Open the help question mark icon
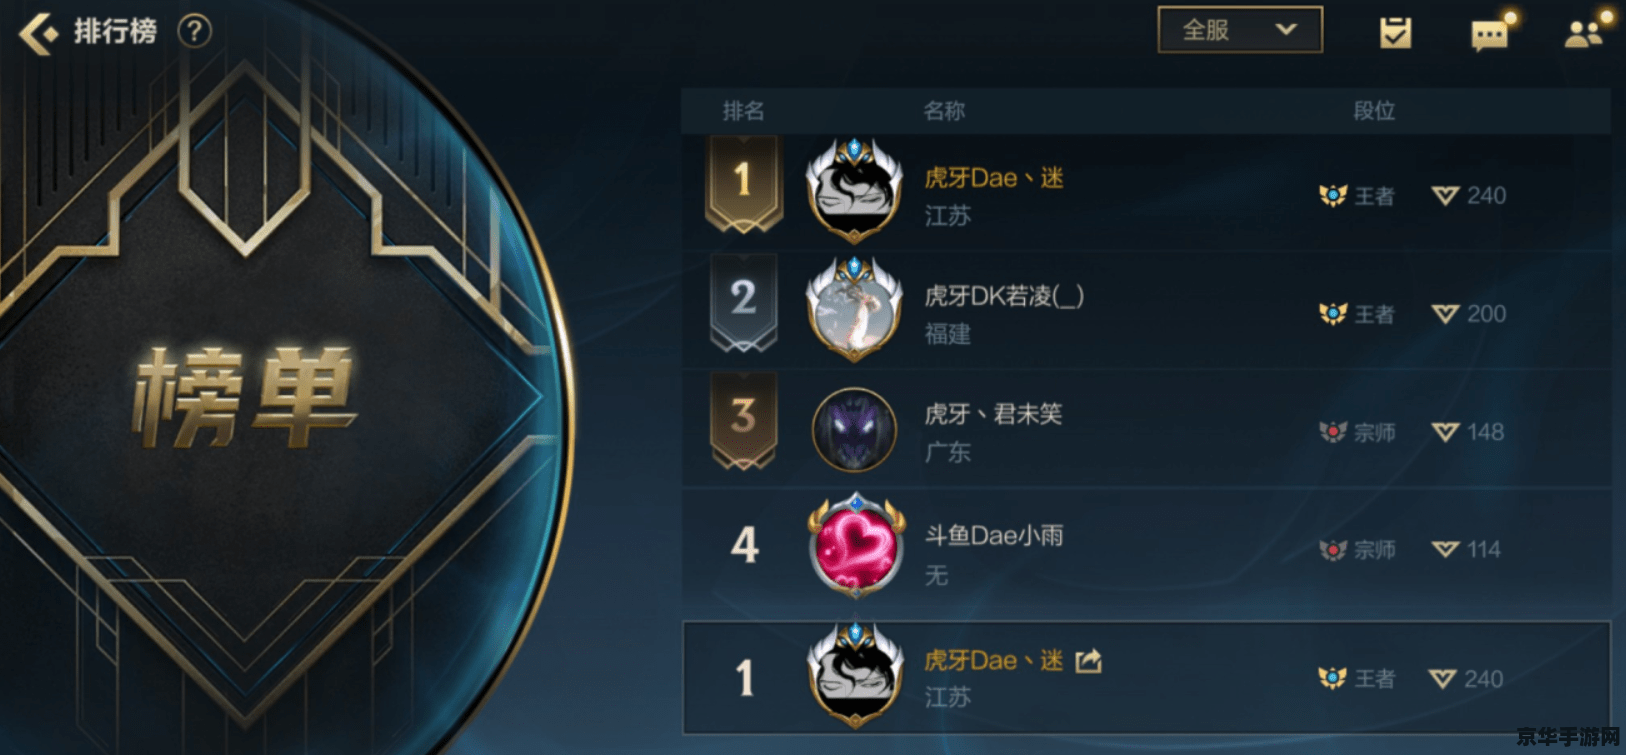Image resolution: width=1626 pixels, height=755 pixels. coord(194,32)
